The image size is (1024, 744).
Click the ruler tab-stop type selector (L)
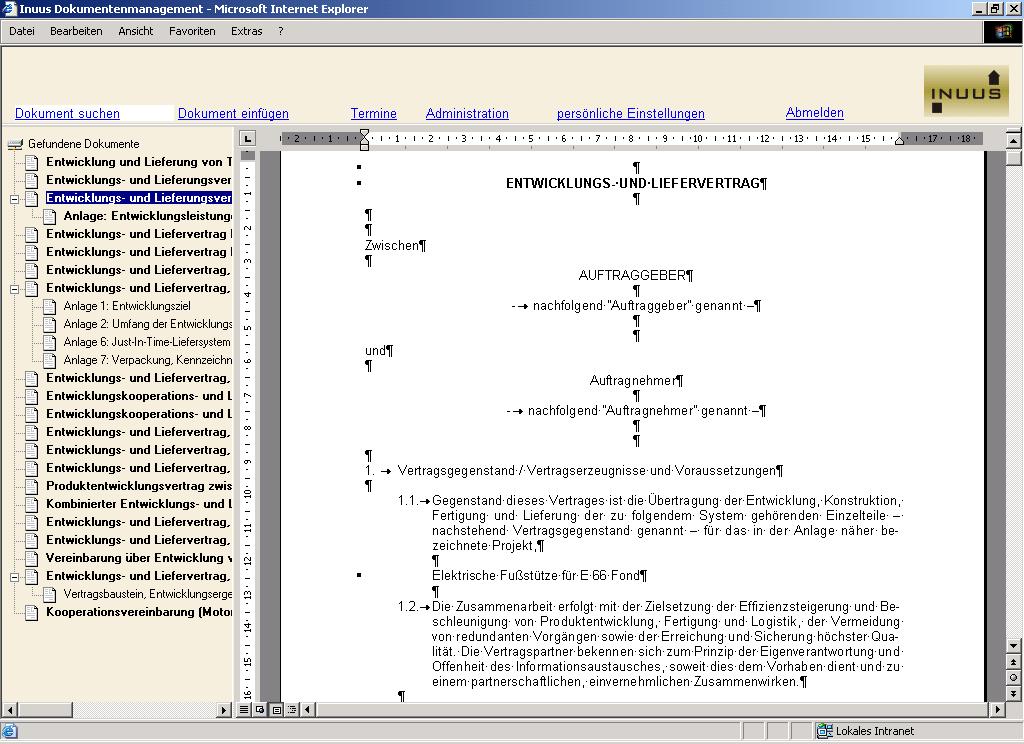[247, 138]
